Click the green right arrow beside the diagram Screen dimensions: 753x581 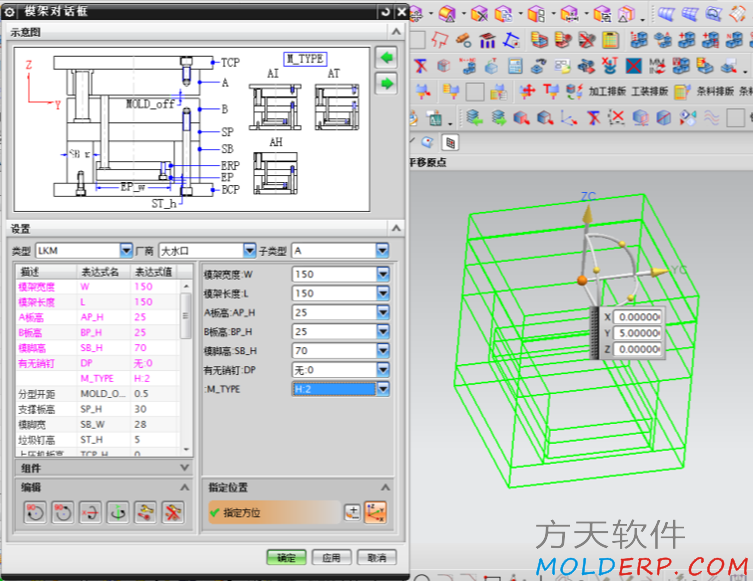click(x=386, y=83)
